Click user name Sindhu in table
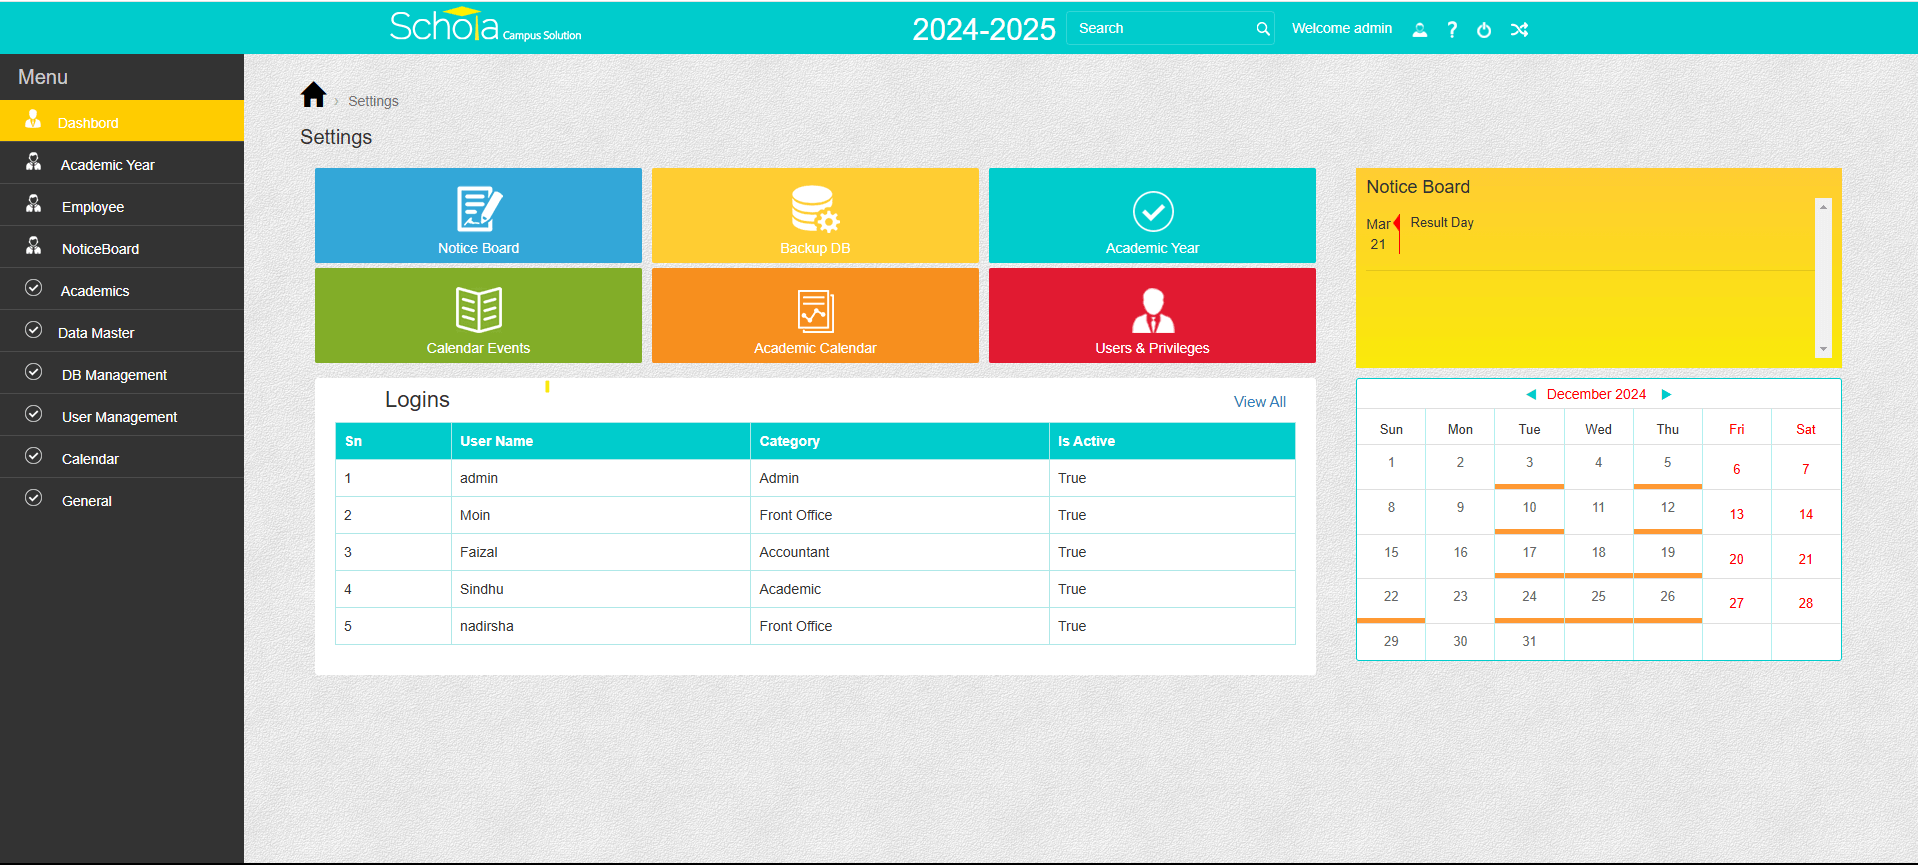Image resolution: width=1918 pixels, height=865 pixels. [x=482, y=589]
